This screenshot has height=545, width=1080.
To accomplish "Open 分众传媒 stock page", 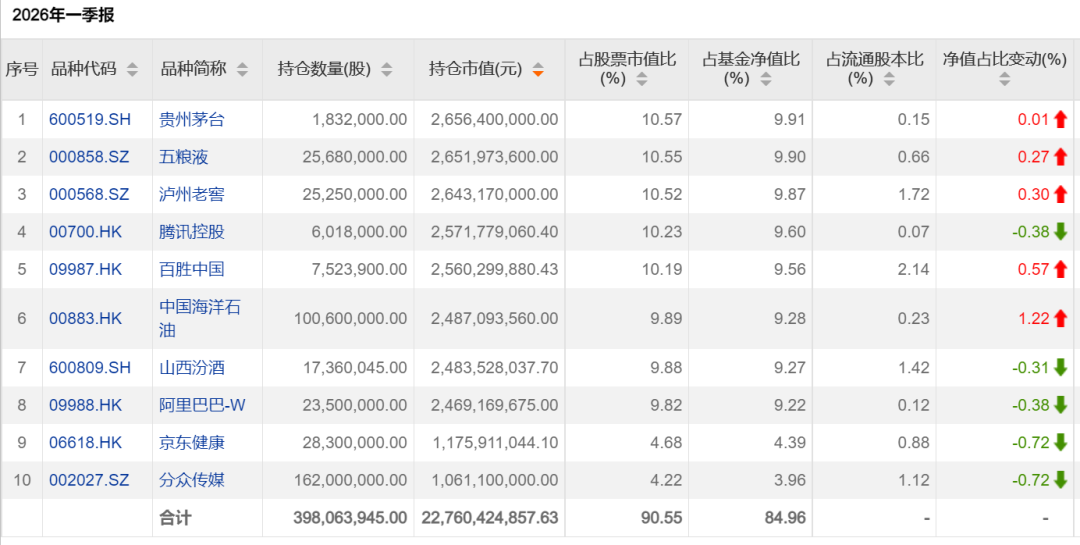I will click(192, 480).
